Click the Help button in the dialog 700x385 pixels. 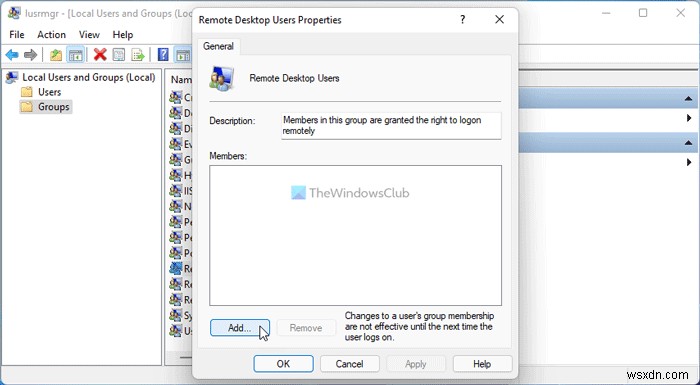coord(482,364)
